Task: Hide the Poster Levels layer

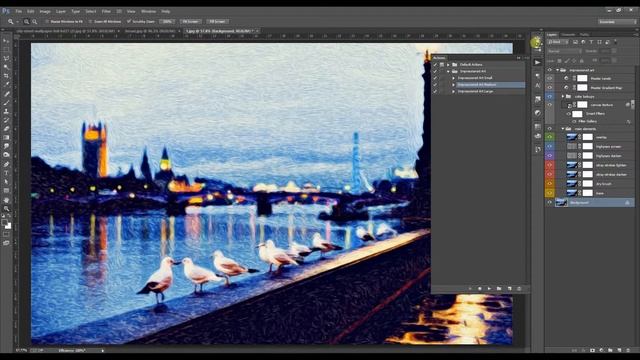Action: [550, 78]
